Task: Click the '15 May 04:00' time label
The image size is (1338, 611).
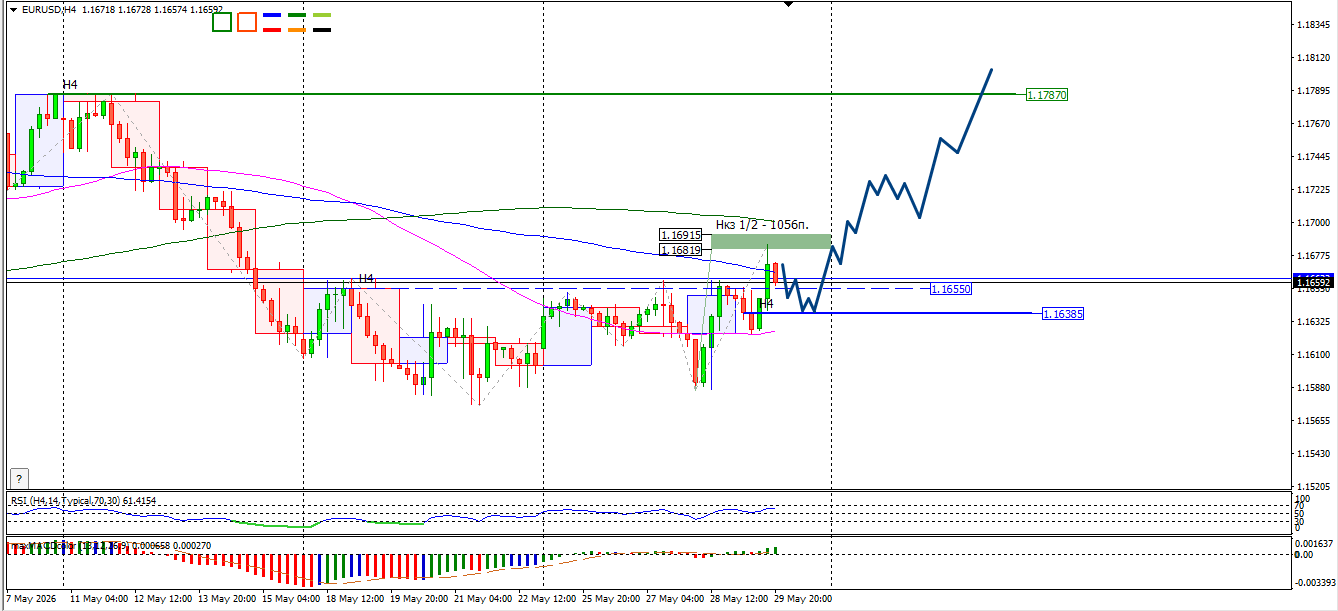Action: (291, 598)
